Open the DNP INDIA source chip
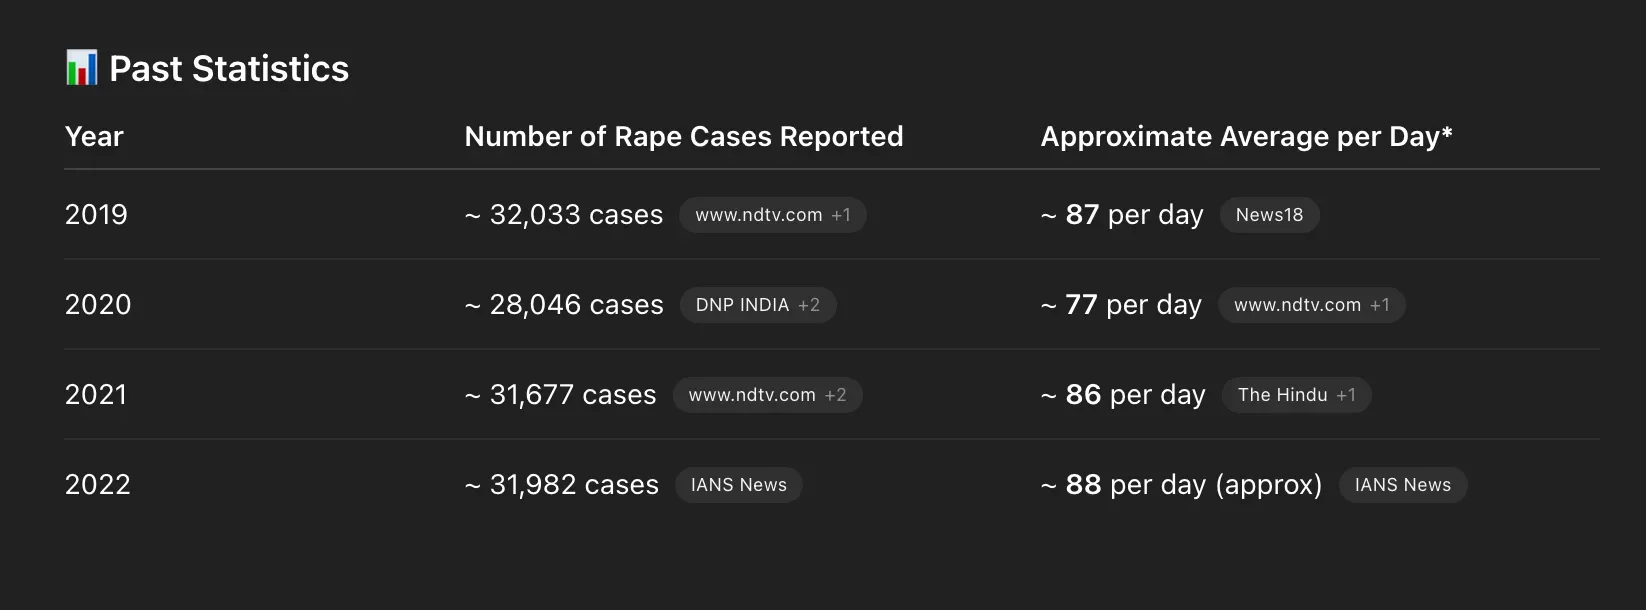Viewport: 1646px width, 610px height. 757,305
